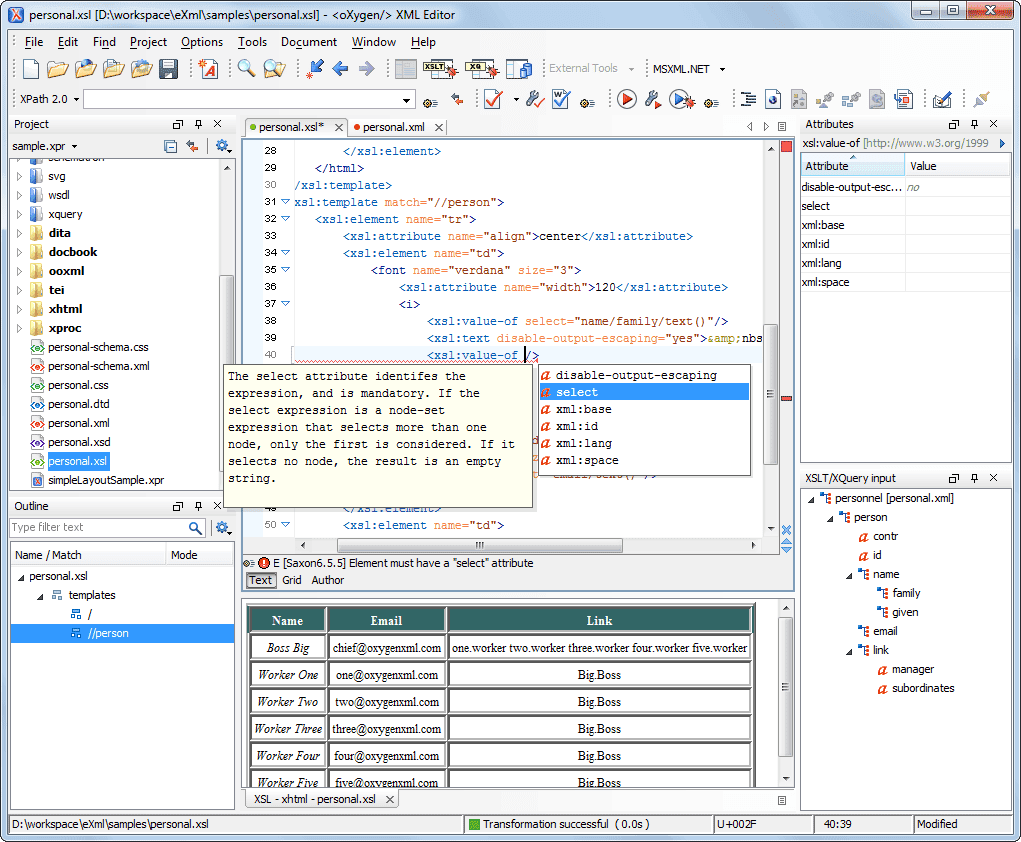Click the XPath options gear icon
Screen dimensions: 1021x842
coord(430,102)
